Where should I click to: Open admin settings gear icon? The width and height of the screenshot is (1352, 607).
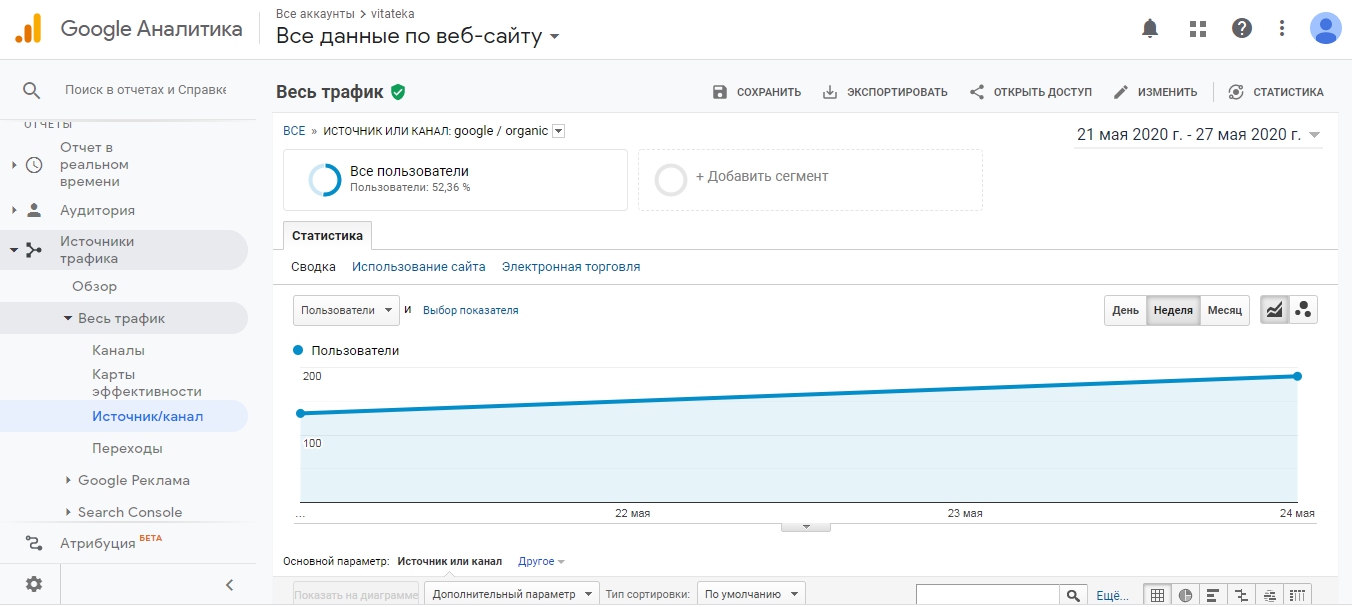click(34, 584)
